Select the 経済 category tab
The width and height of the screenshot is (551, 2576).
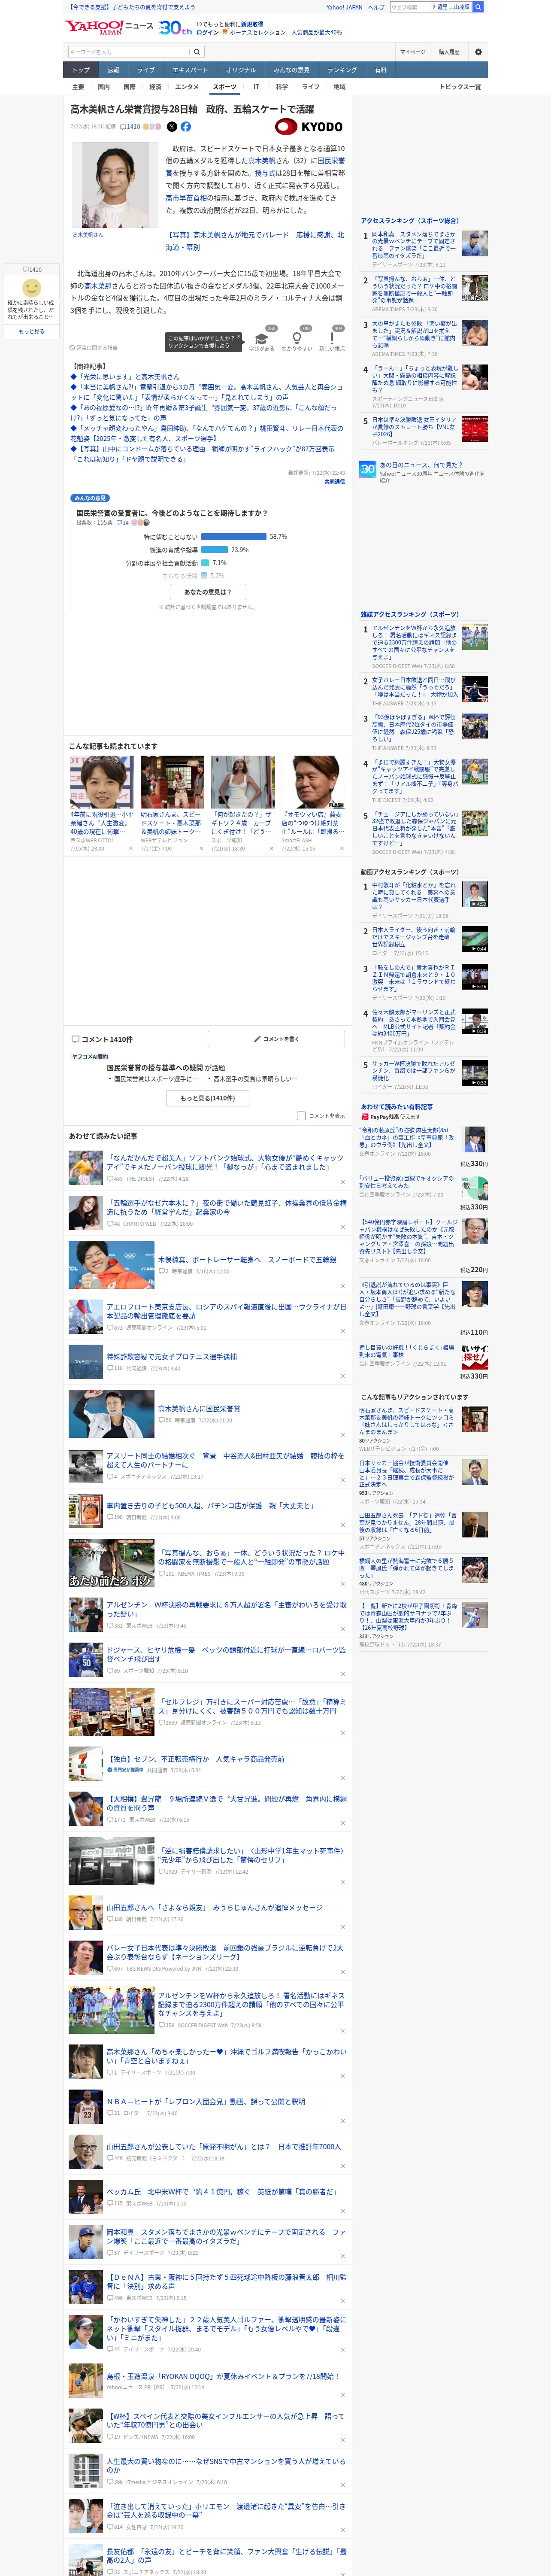coord(155,87)
